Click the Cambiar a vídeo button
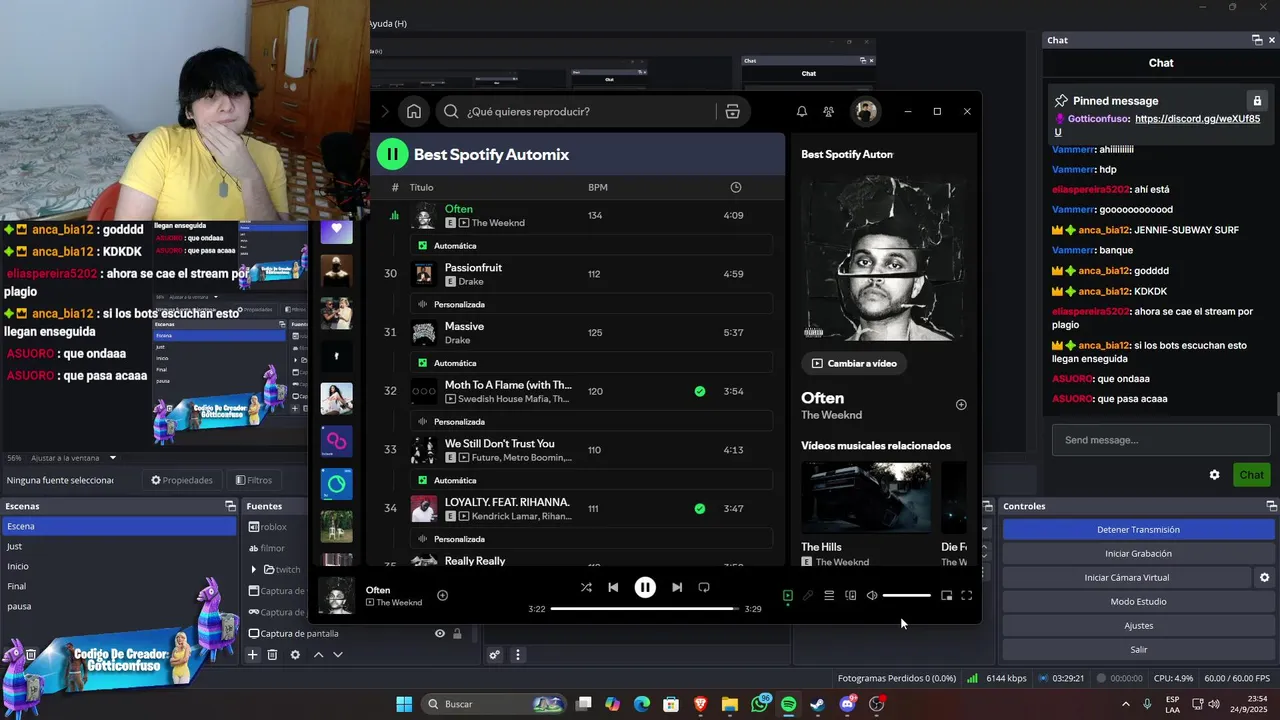The image size is (1280, 720). point(854,363)
